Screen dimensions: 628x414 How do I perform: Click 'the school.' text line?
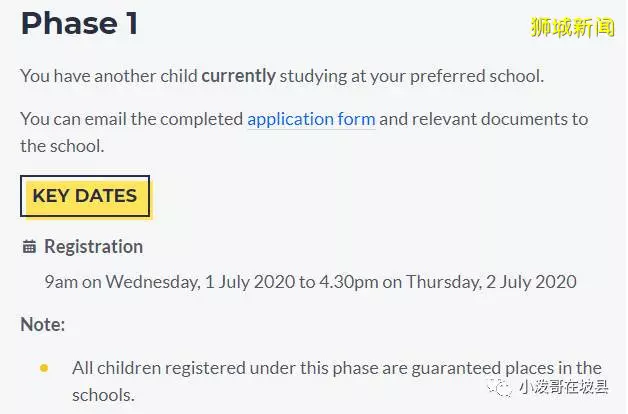click(62, 146)
